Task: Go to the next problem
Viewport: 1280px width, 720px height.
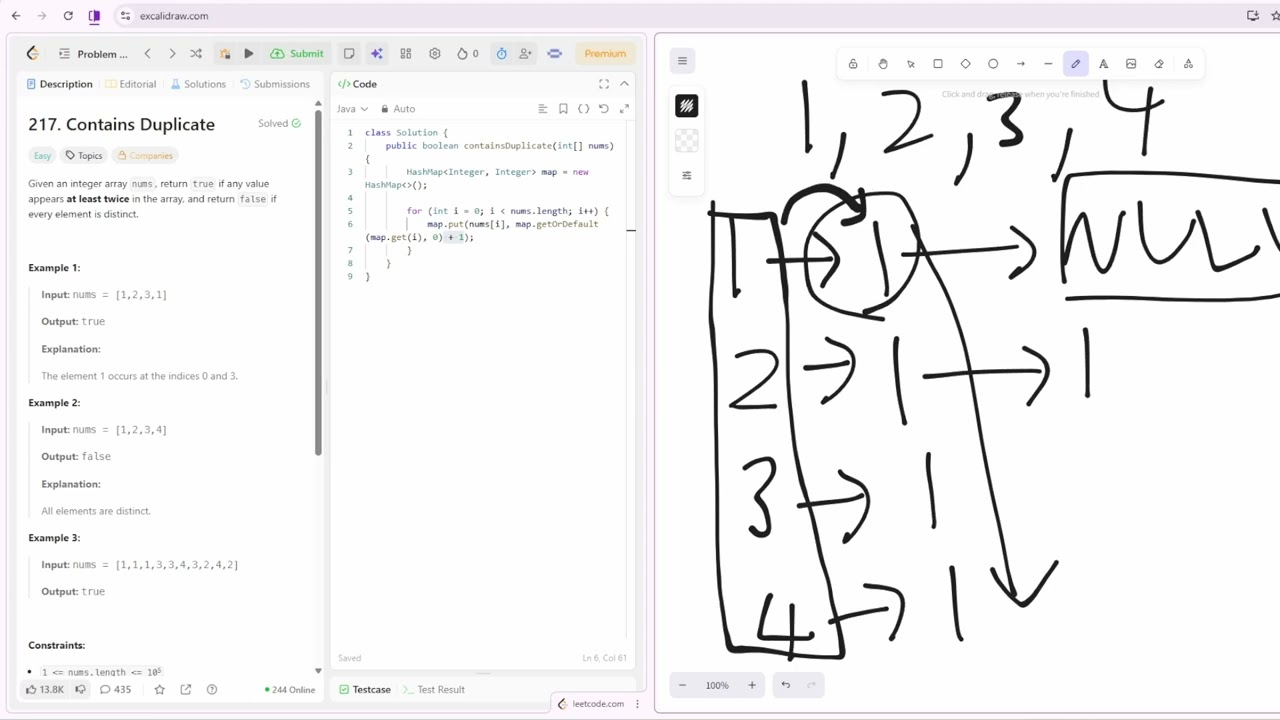Action: [x=172, y=54]
